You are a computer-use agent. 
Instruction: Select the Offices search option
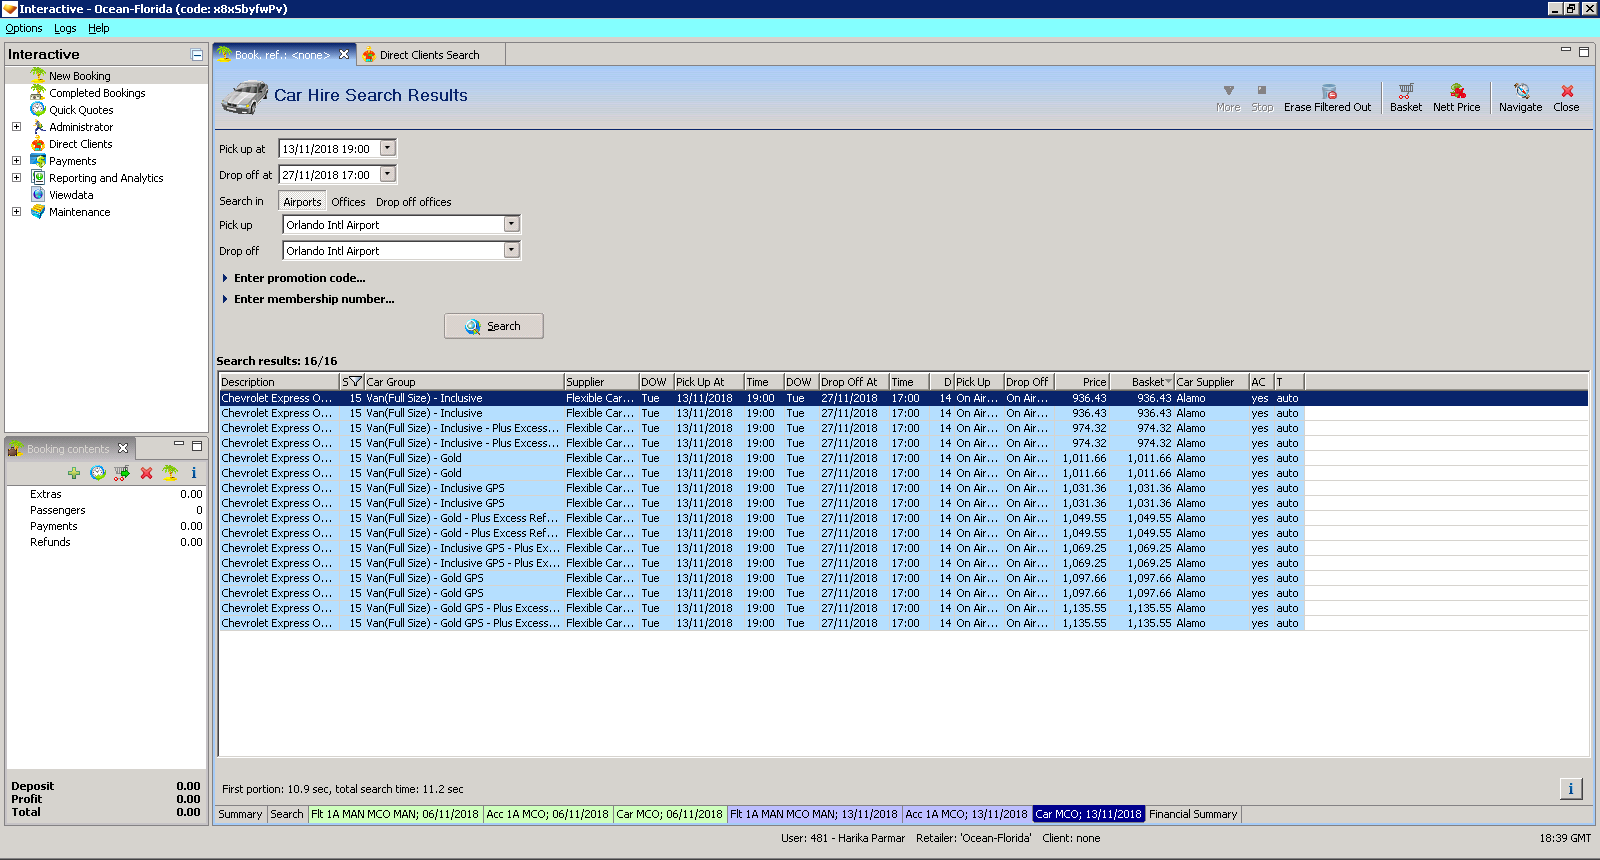point(348,202)
